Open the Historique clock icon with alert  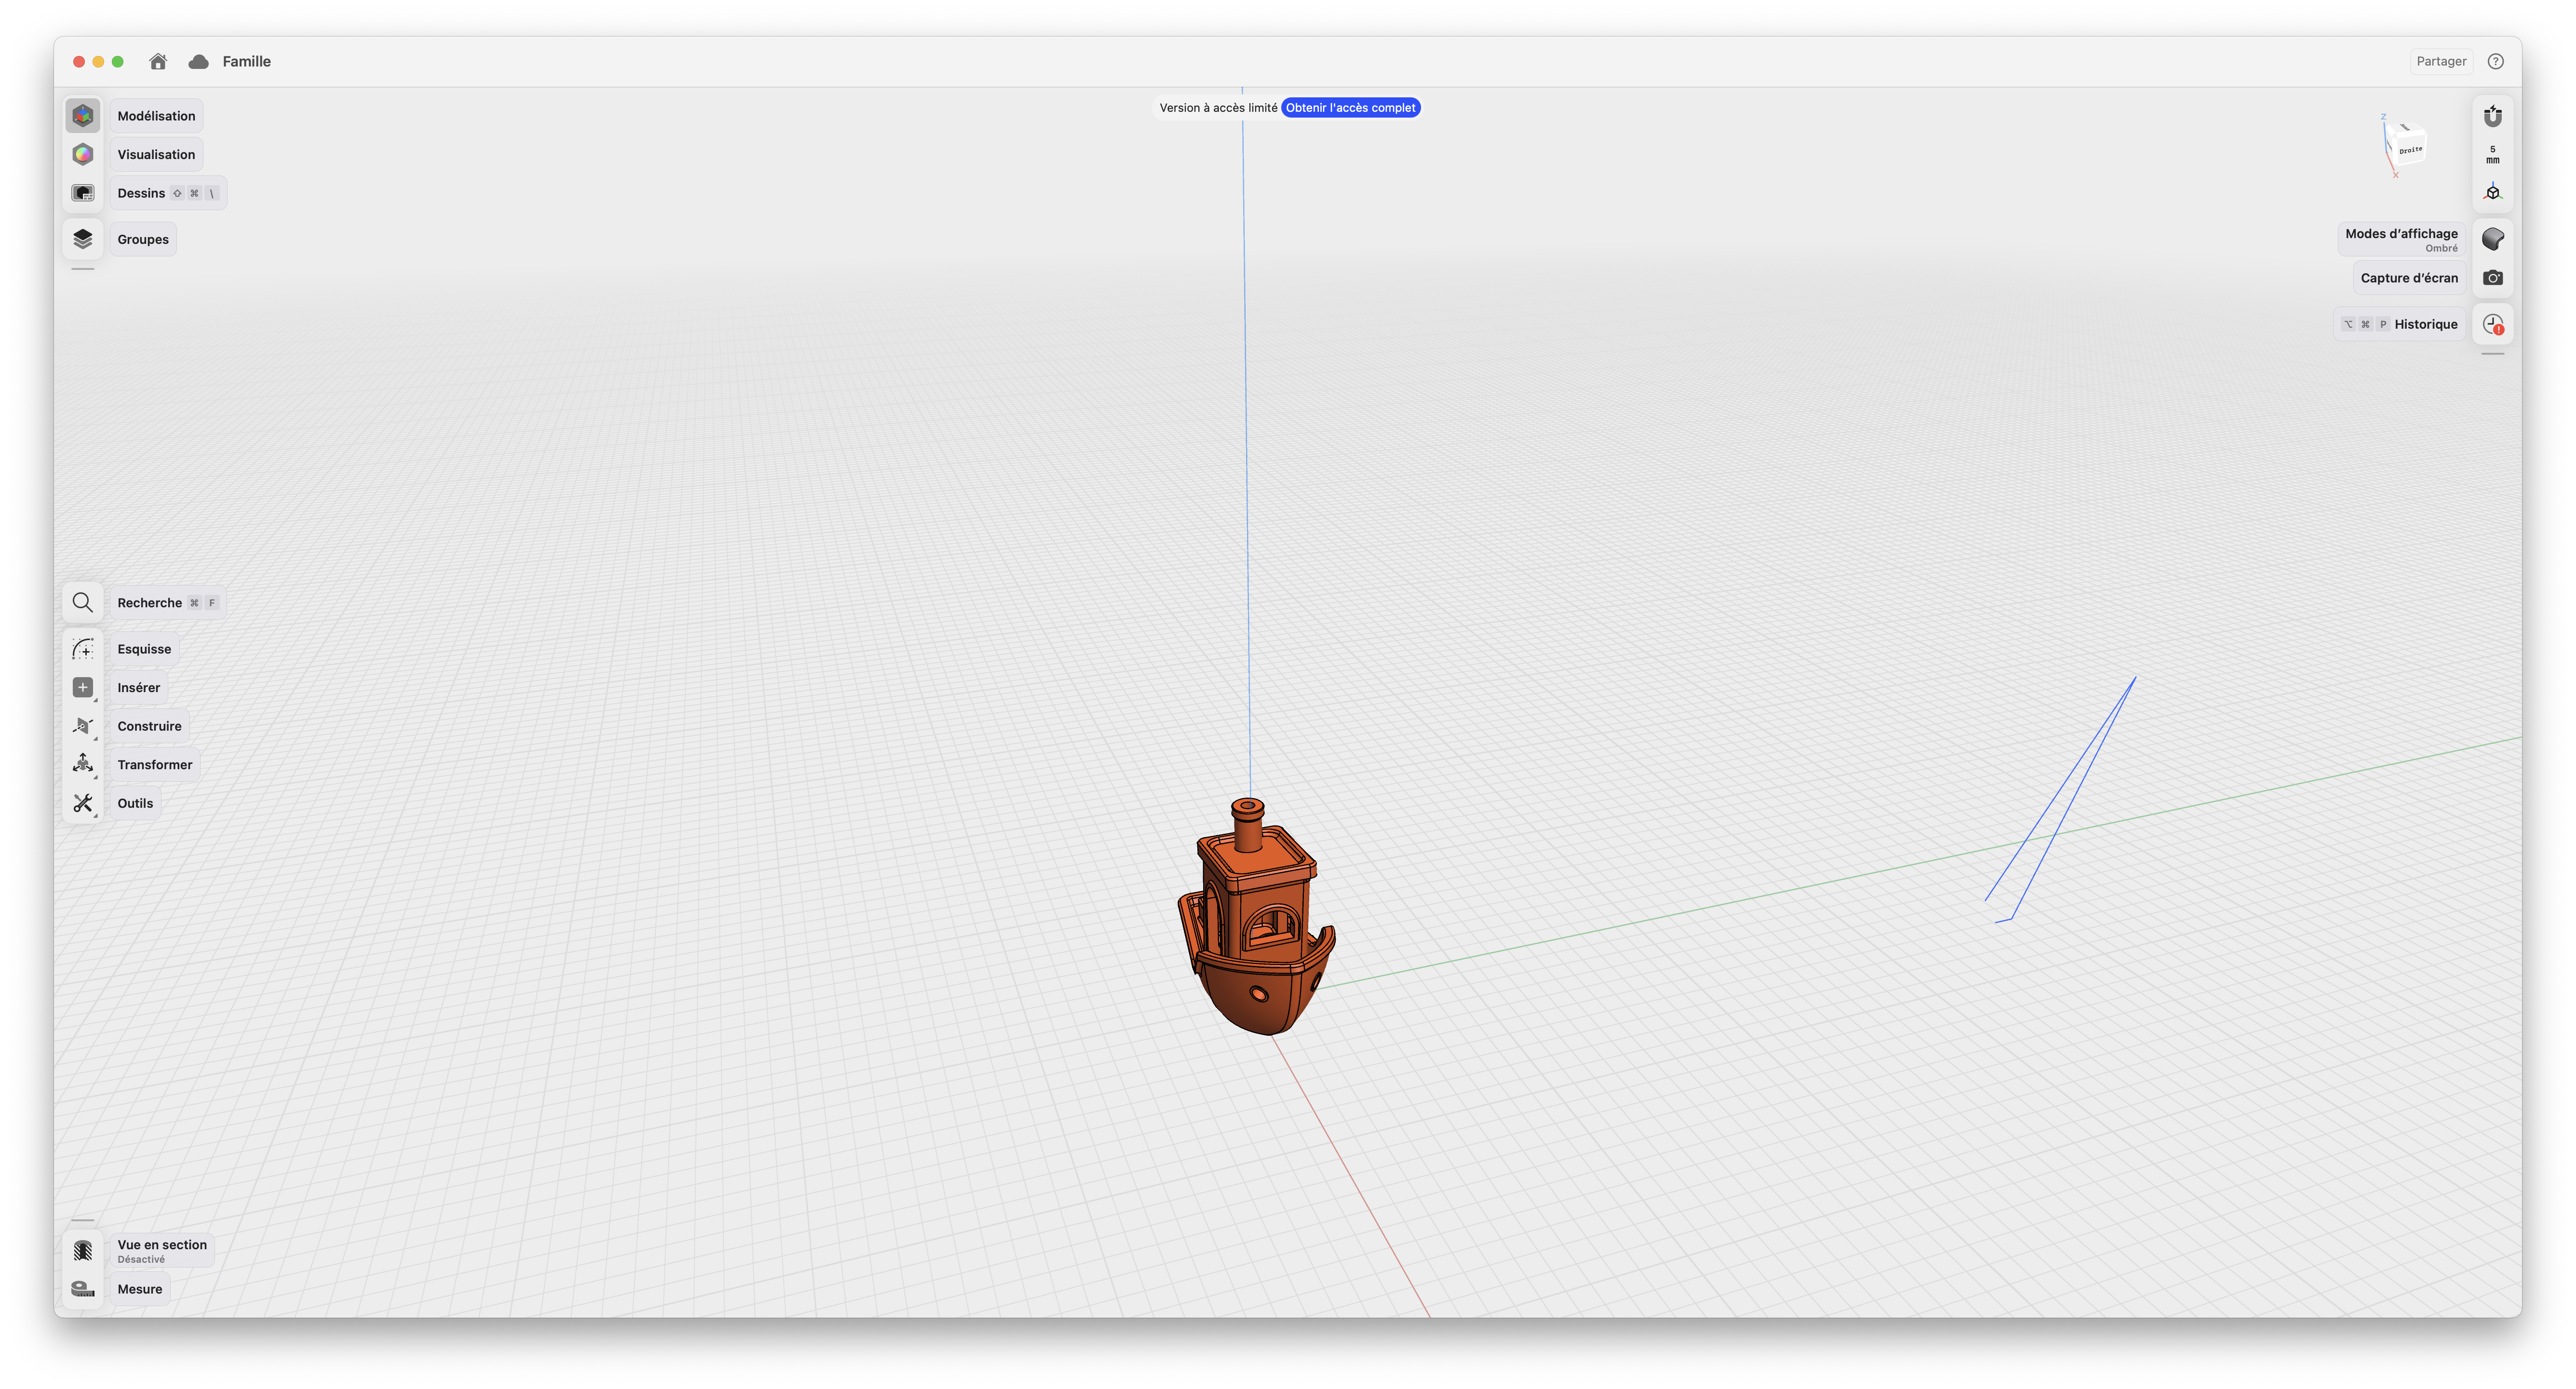(x=2493, y=324)
